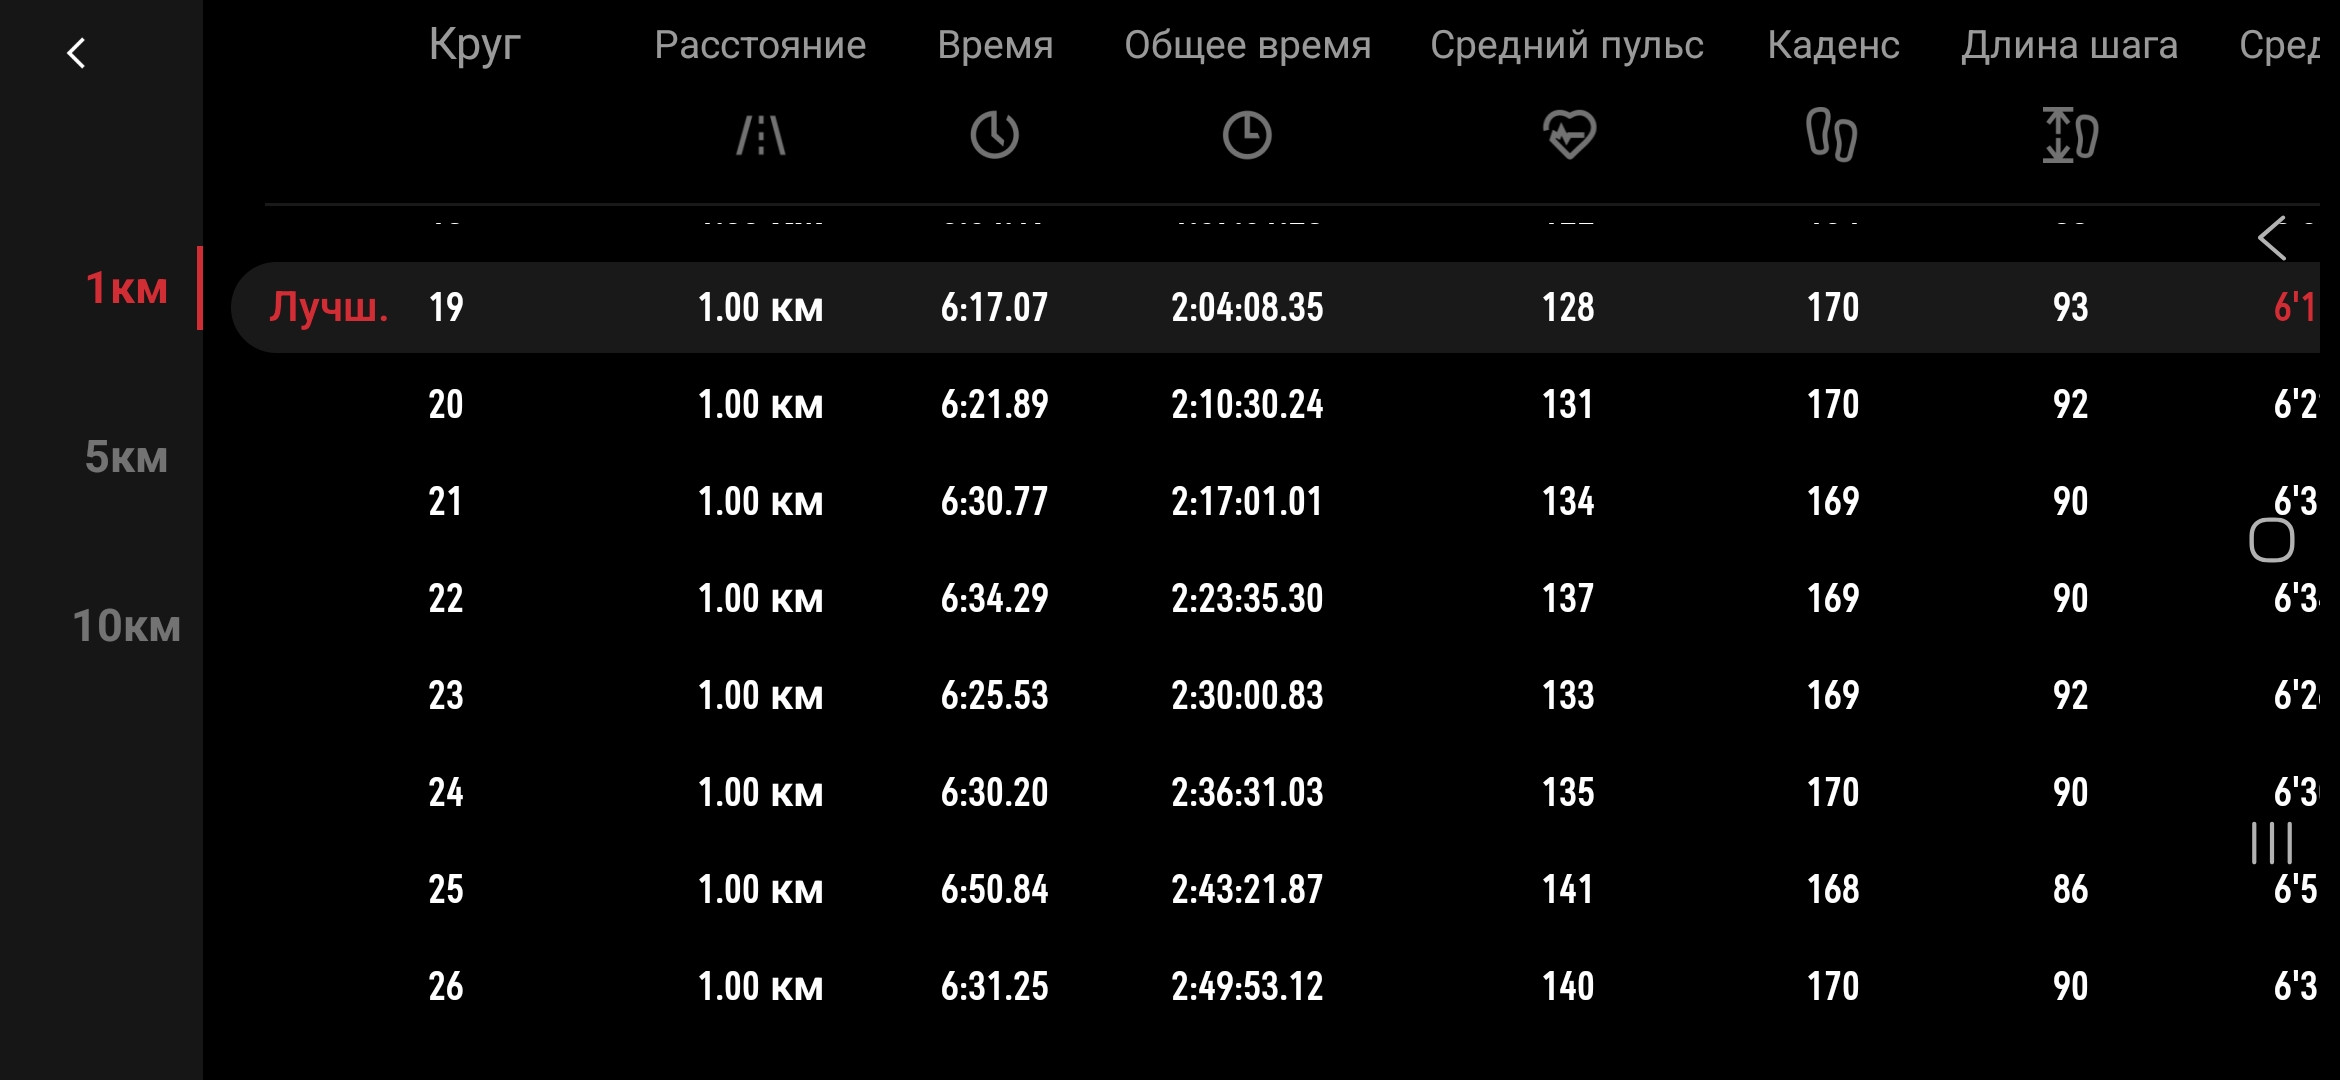Click the distance road icon
Screen dimensions: 2340x1080
click(x=761, y=135)
